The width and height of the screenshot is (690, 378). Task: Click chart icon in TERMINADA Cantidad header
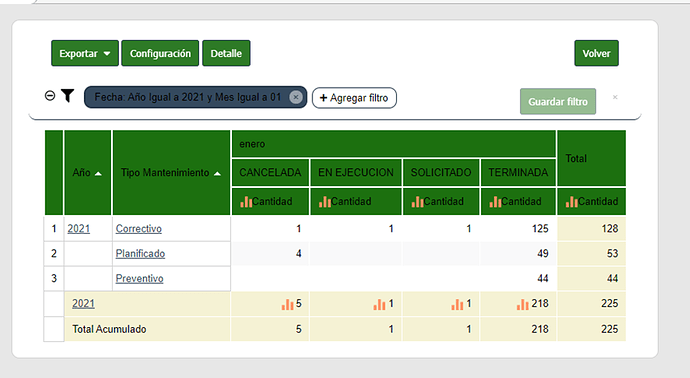click(495, 202)
